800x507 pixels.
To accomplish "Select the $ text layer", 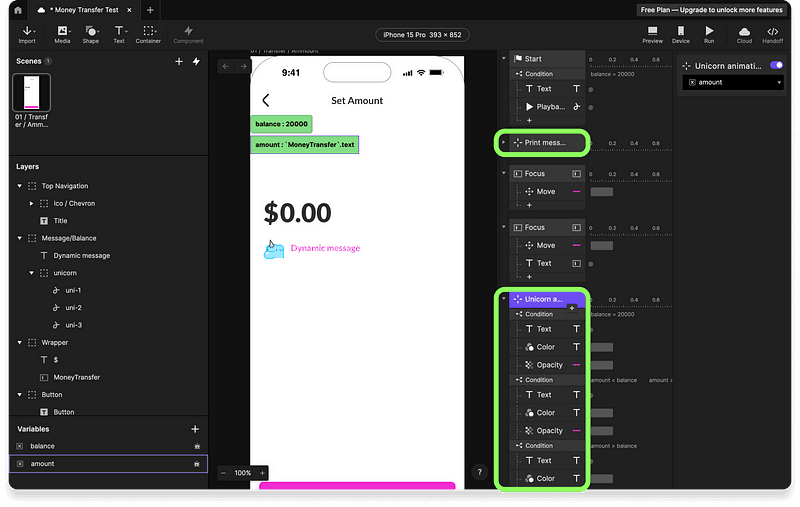I will [56, 360].
